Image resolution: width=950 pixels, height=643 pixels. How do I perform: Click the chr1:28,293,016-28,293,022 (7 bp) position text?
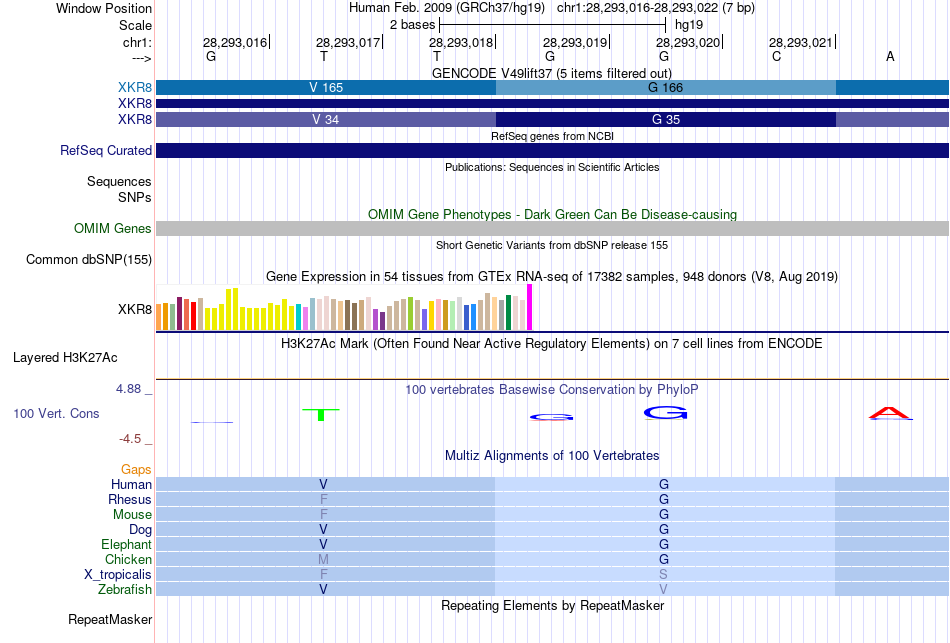(656, 8)
